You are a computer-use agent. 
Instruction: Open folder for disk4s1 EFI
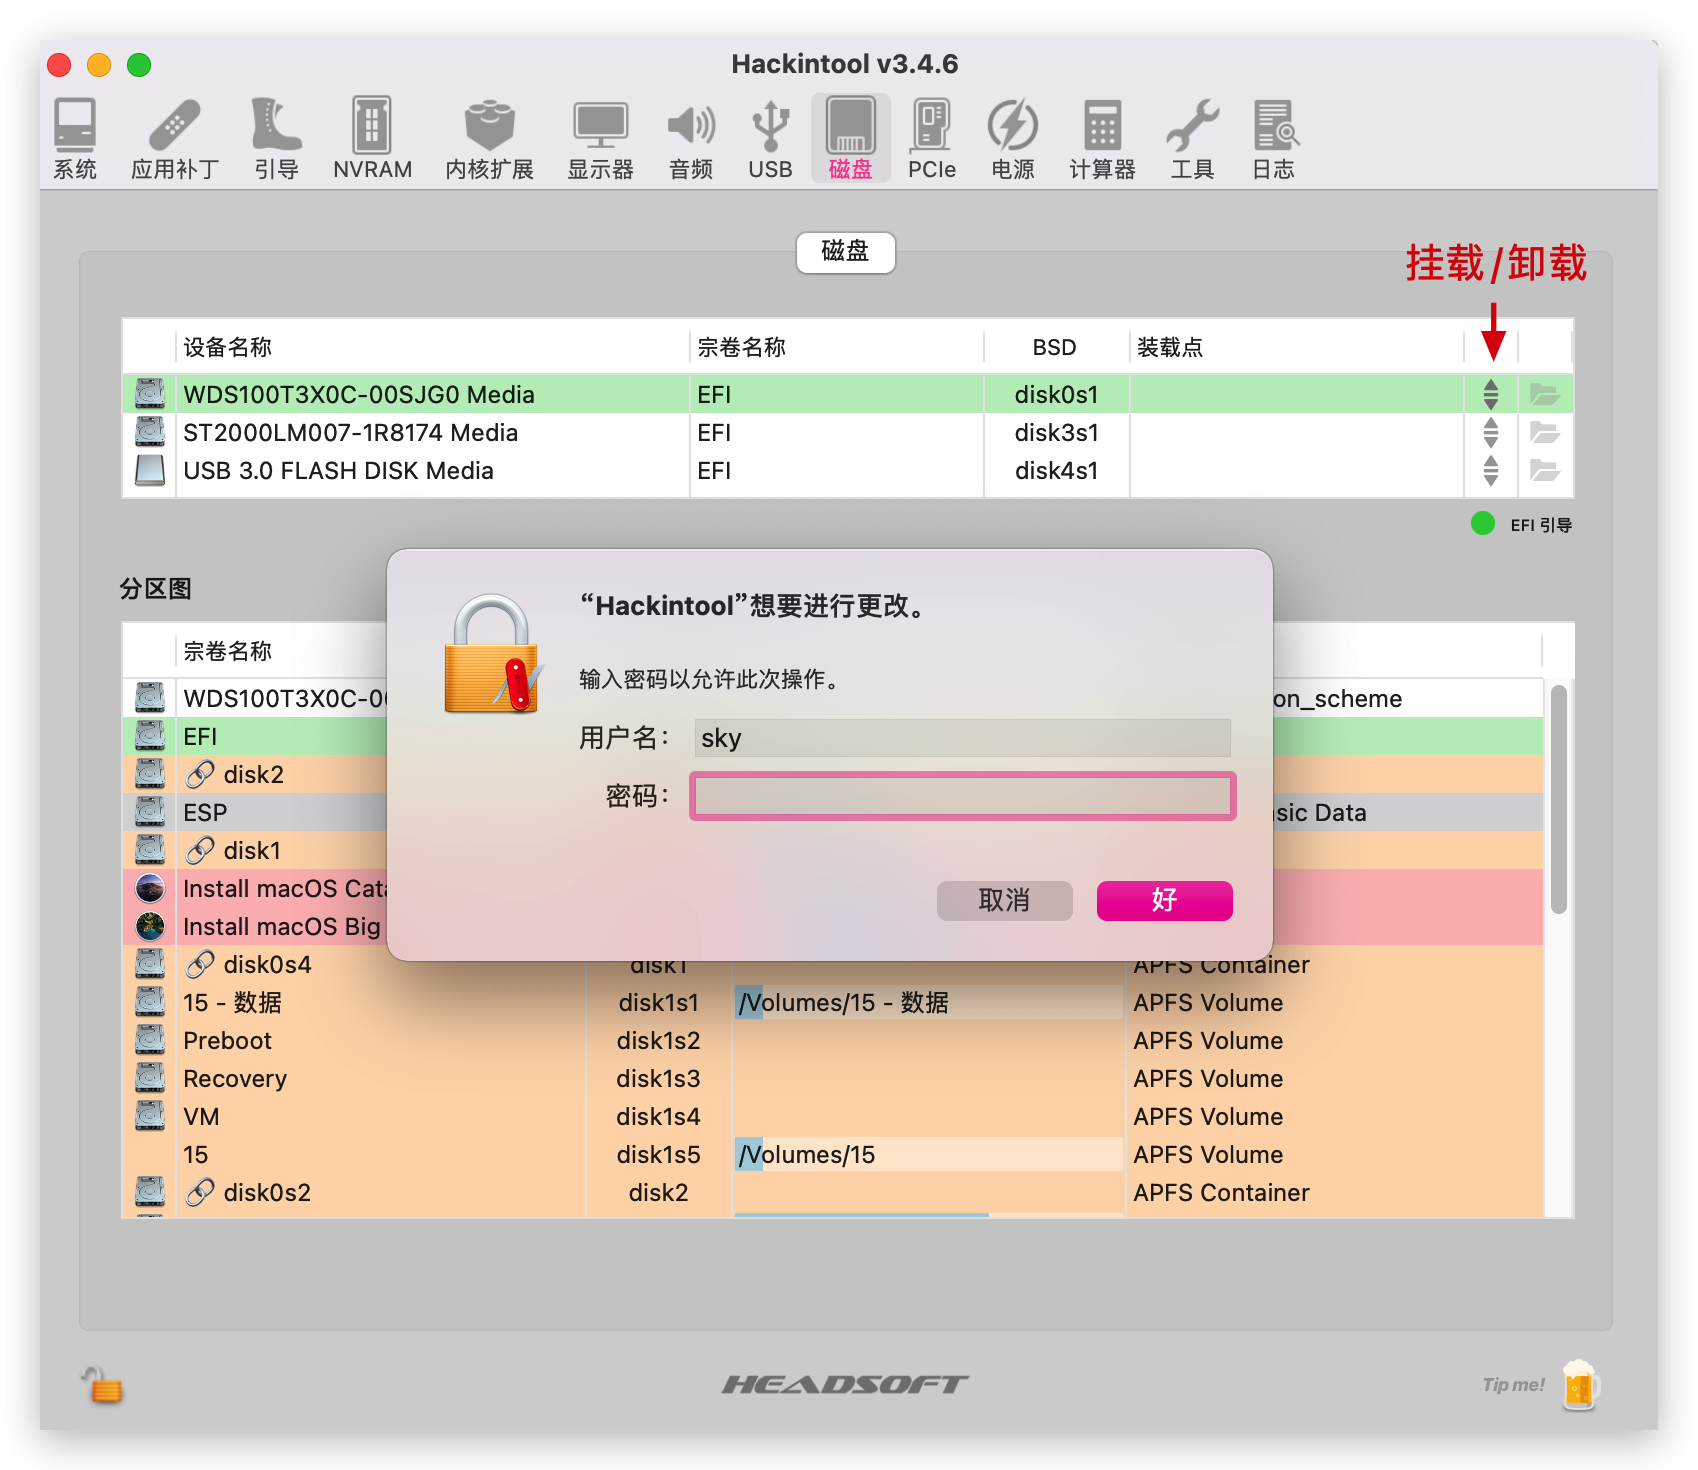pos(1545,470)
